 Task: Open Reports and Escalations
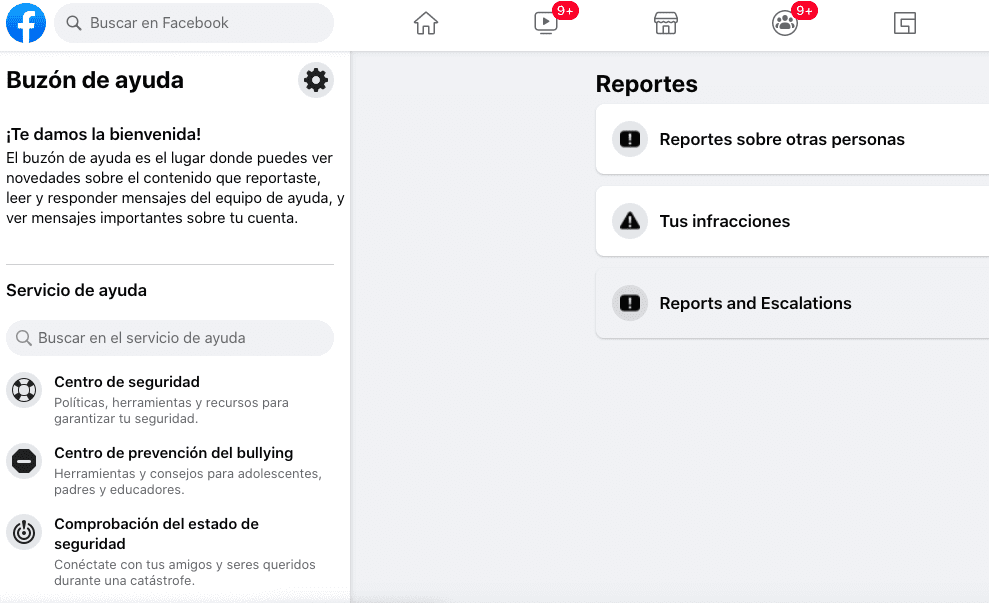click(x=792, y=303)
